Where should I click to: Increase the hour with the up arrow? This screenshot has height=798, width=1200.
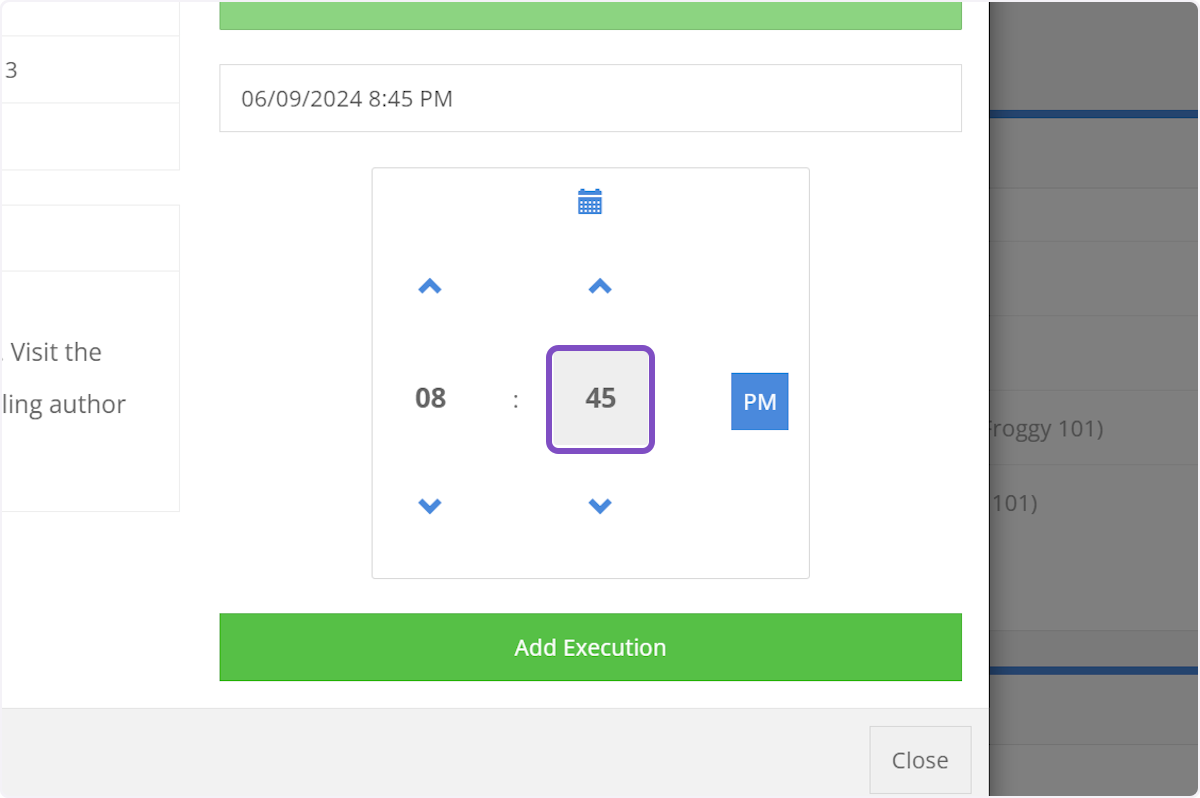pyautogui.click(x=430, y=287)
